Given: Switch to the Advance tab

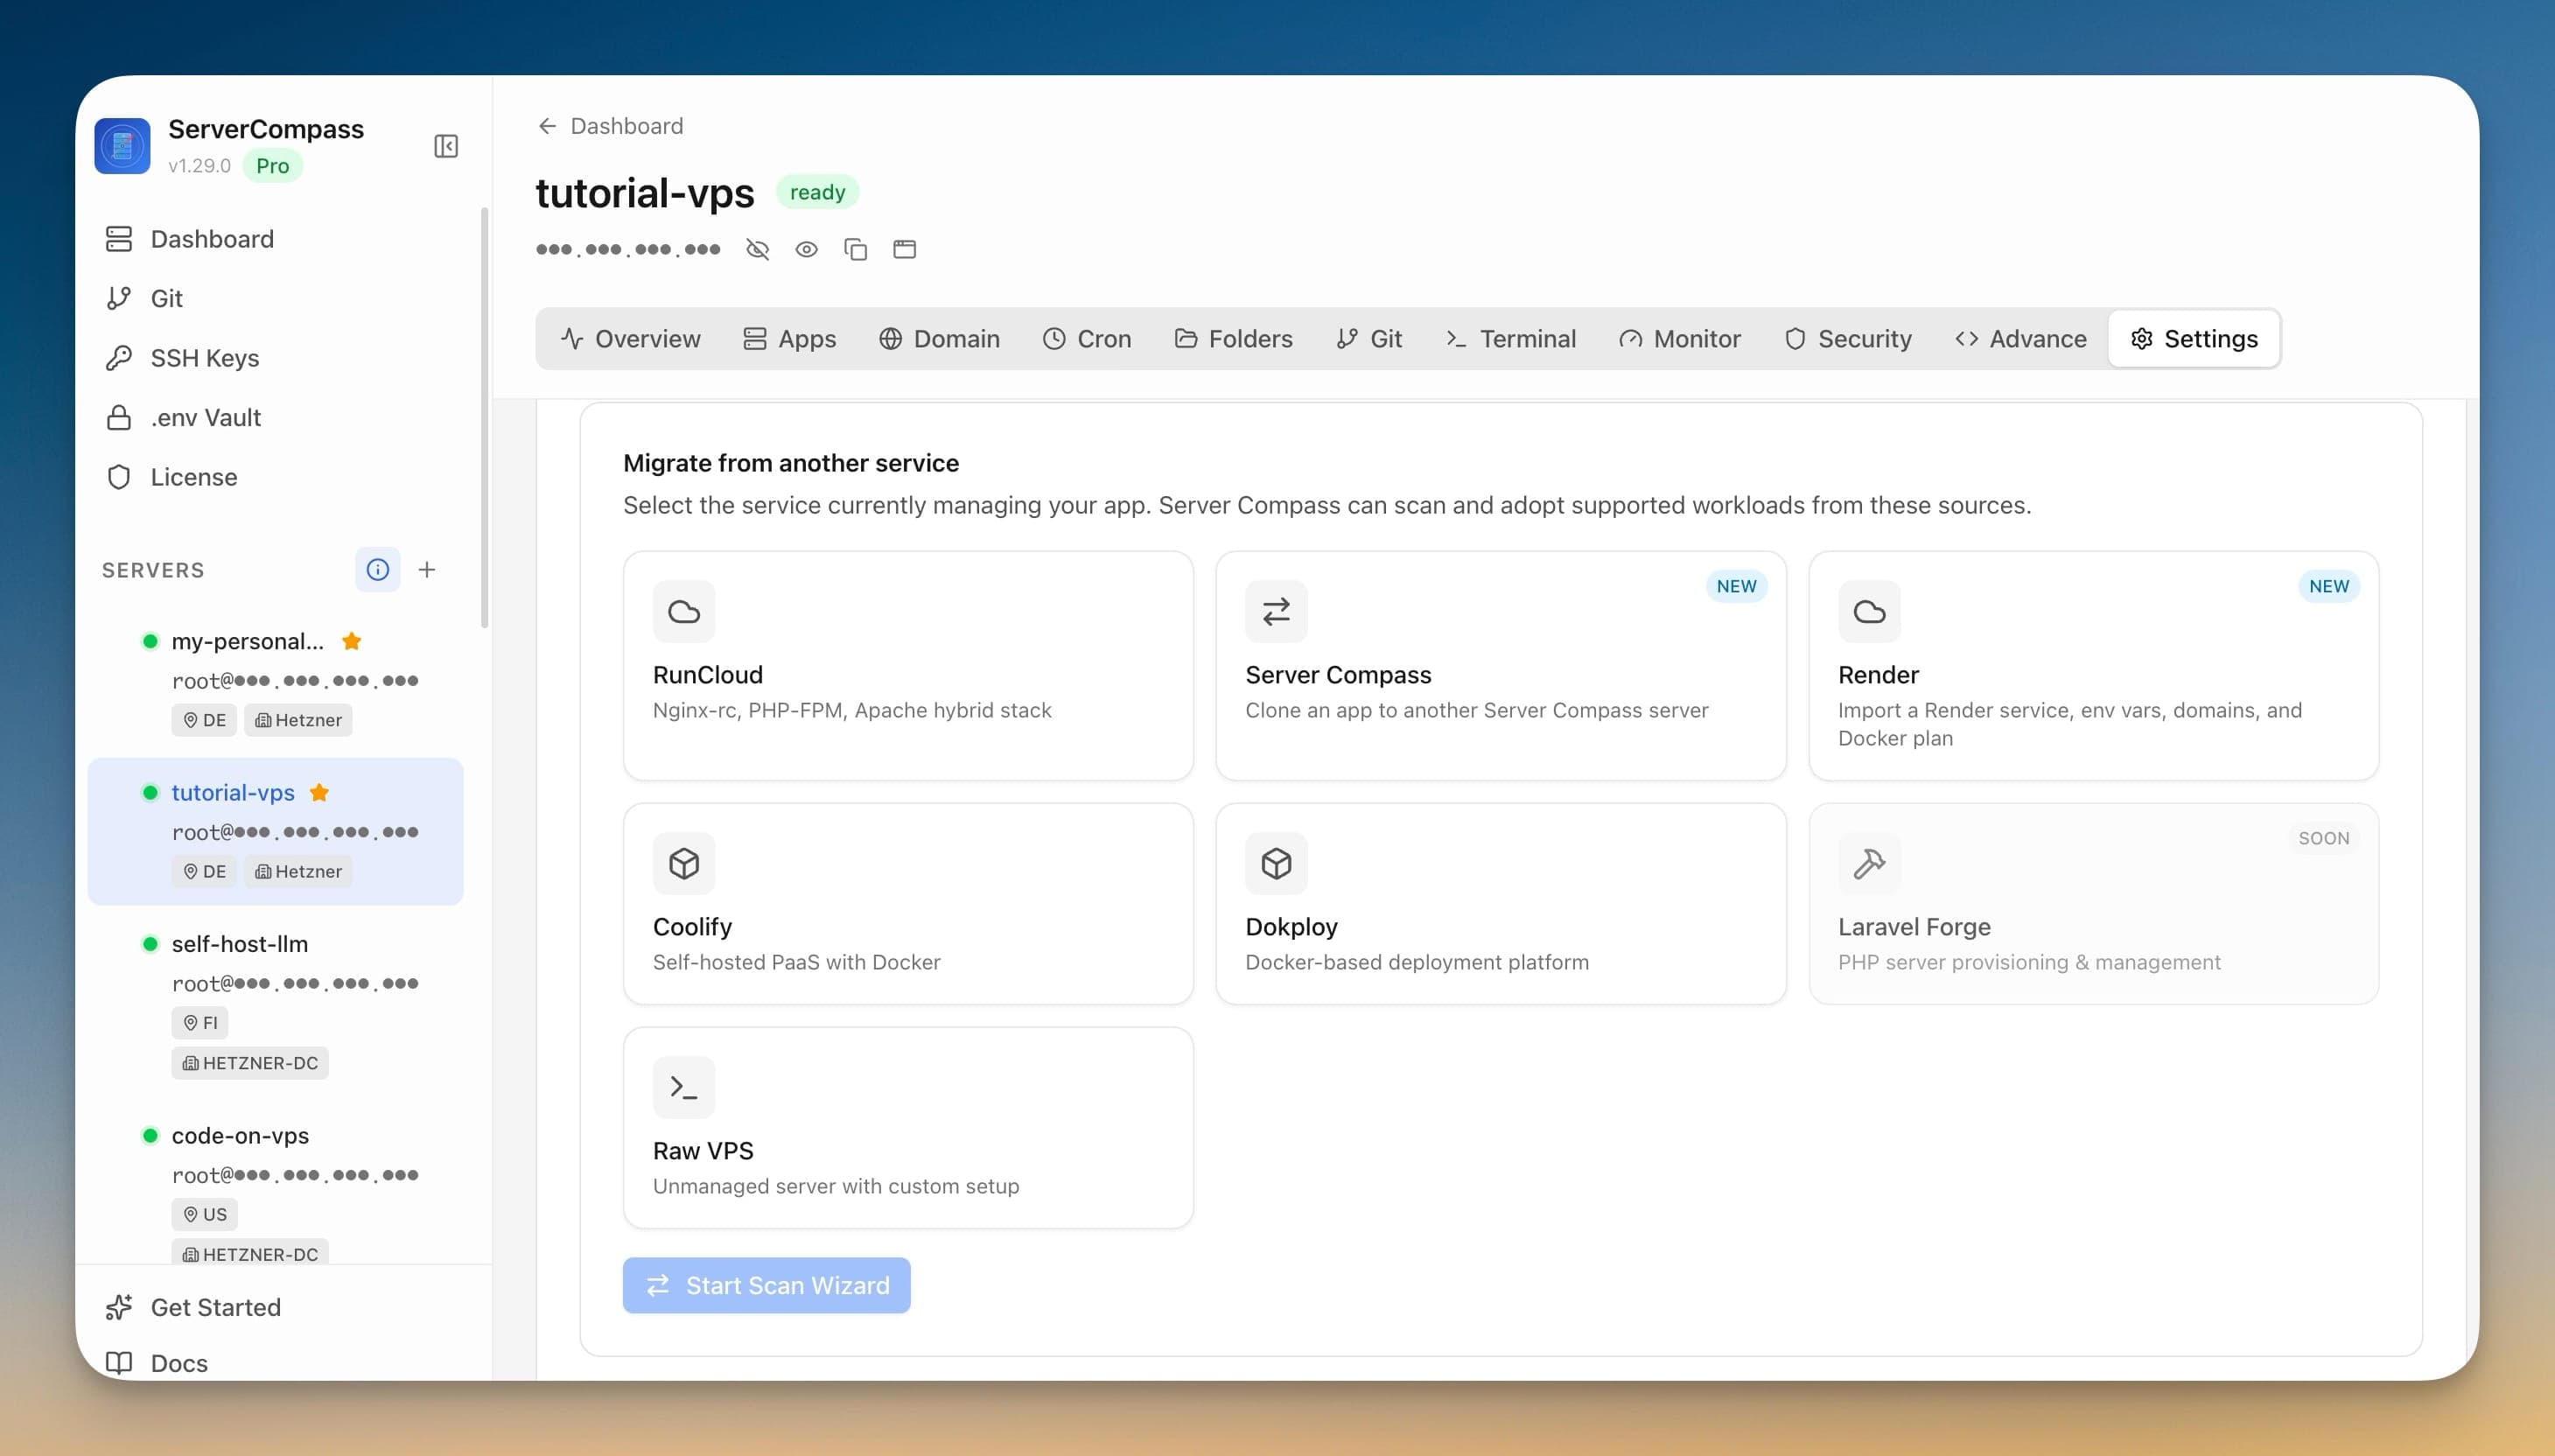Looking at the screenshot, I should pyautogui.click(x=2020, y=339).
